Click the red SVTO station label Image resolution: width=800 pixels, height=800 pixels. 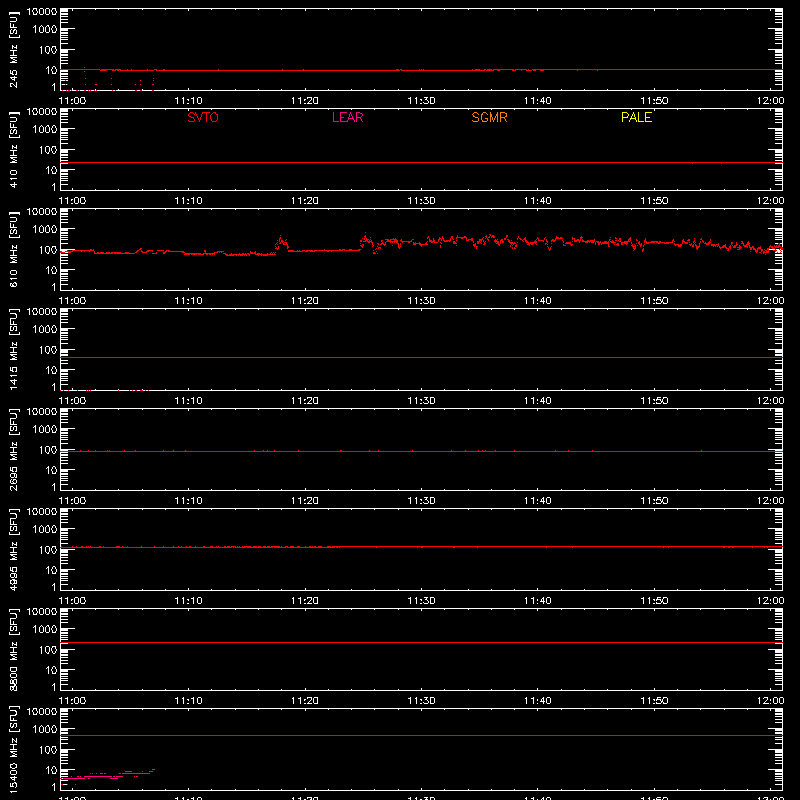[203, 117]
